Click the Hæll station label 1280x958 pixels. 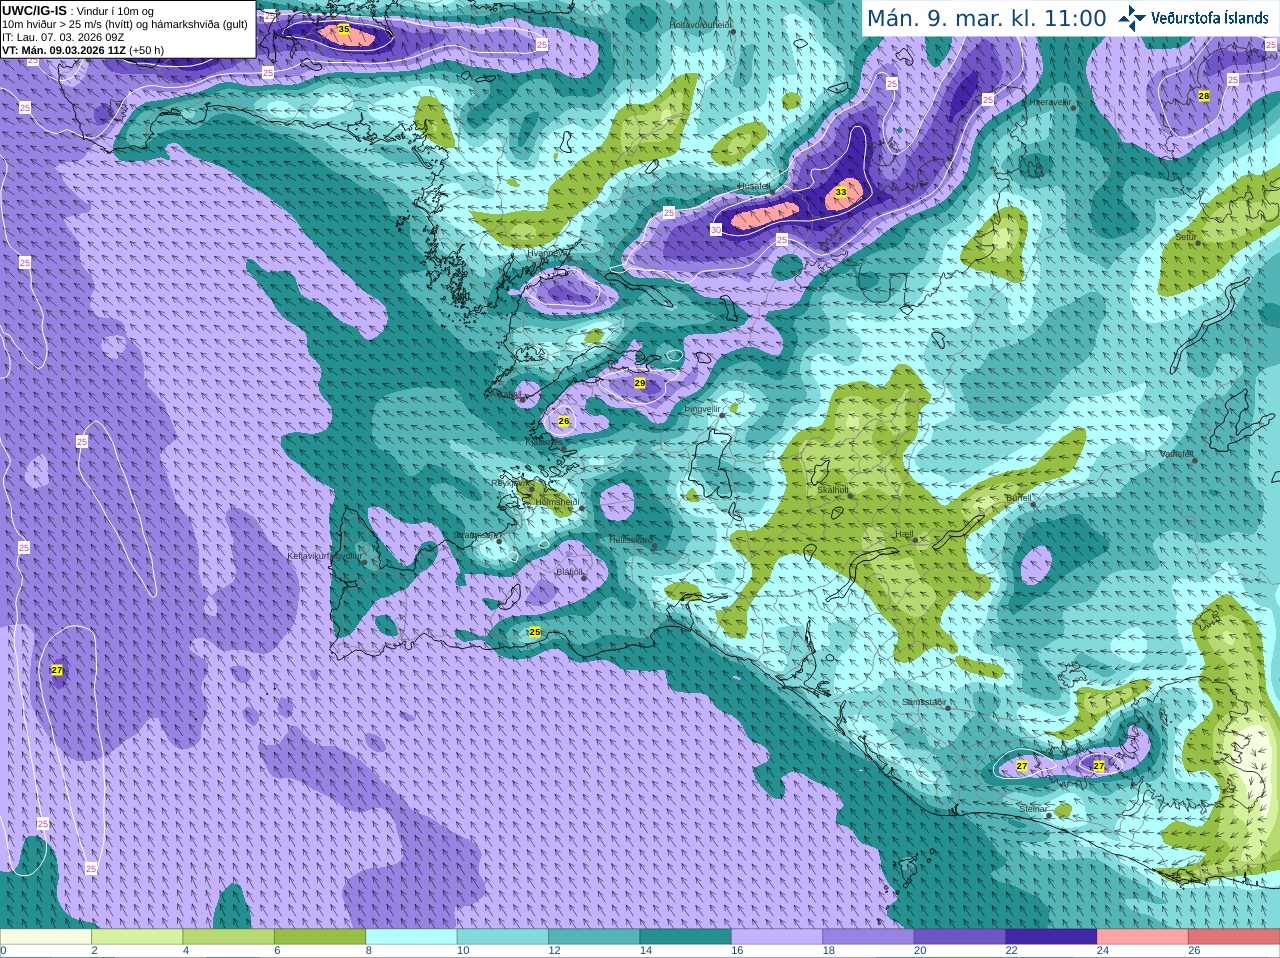[904, 534]
